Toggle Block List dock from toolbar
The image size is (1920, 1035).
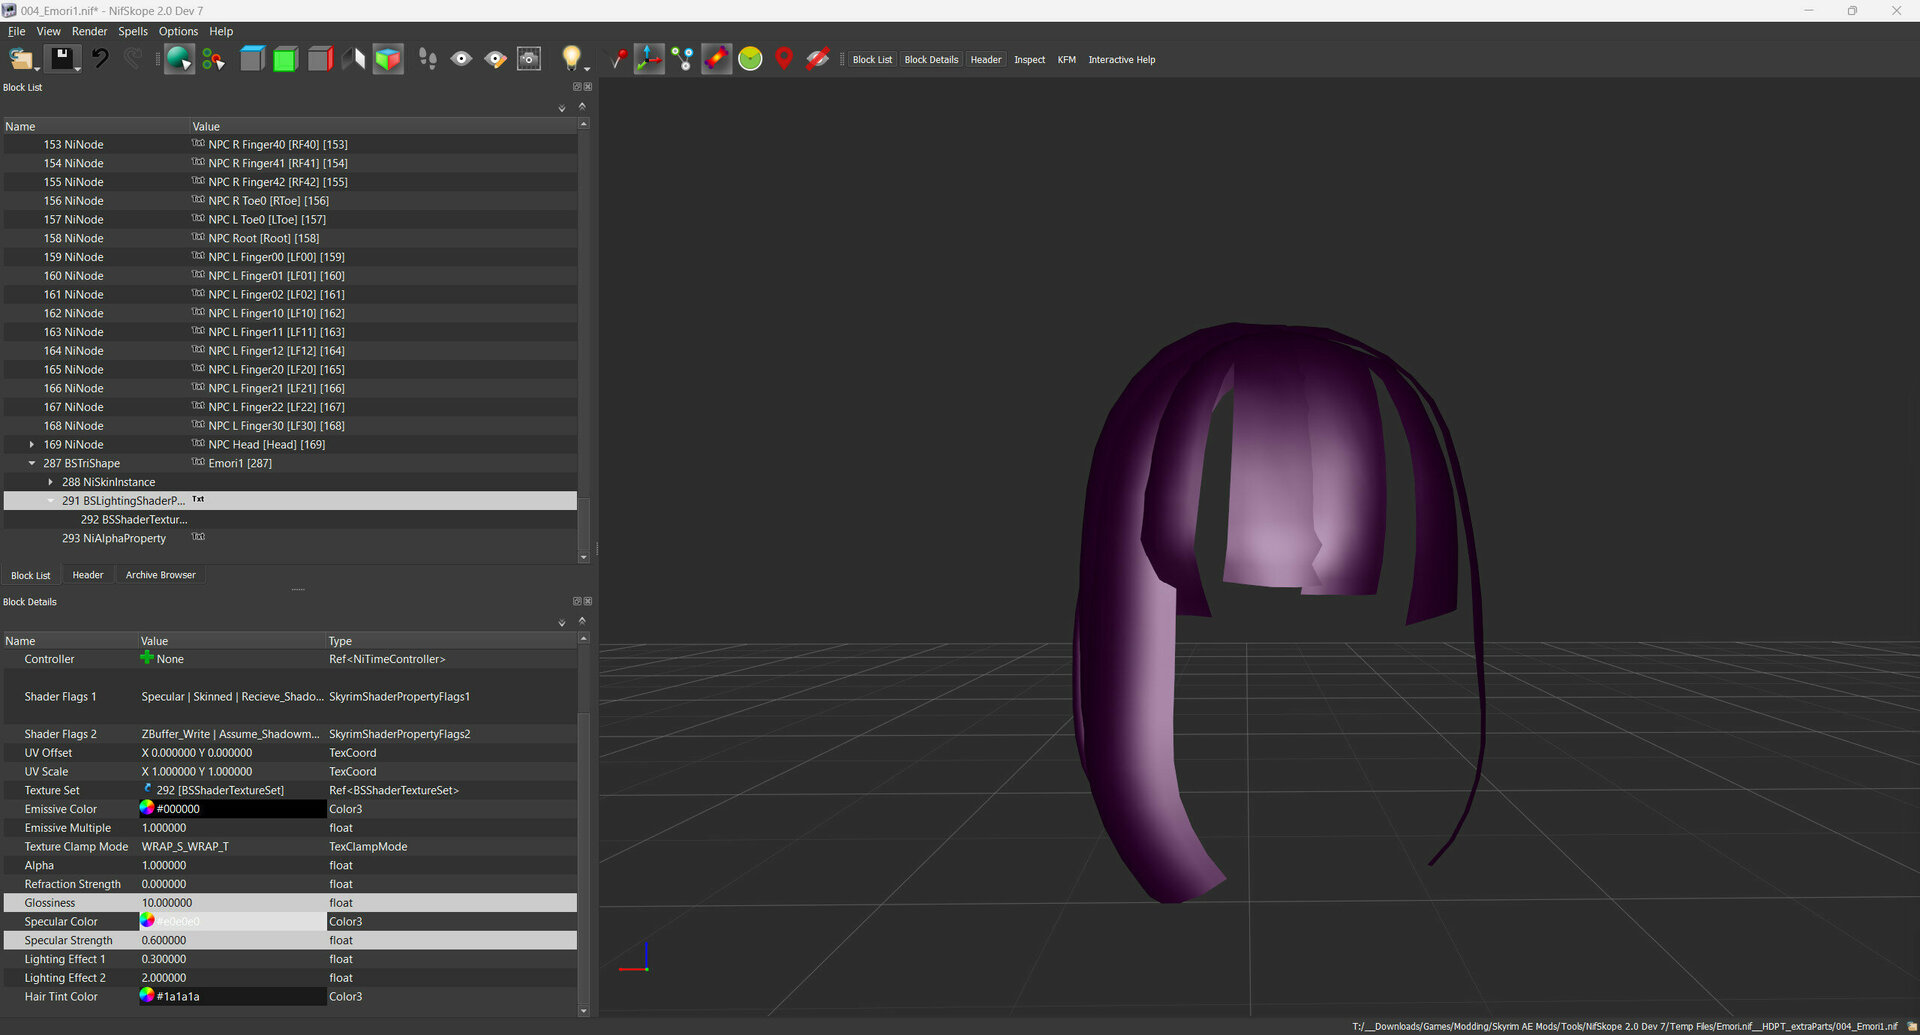pos(872,60)
